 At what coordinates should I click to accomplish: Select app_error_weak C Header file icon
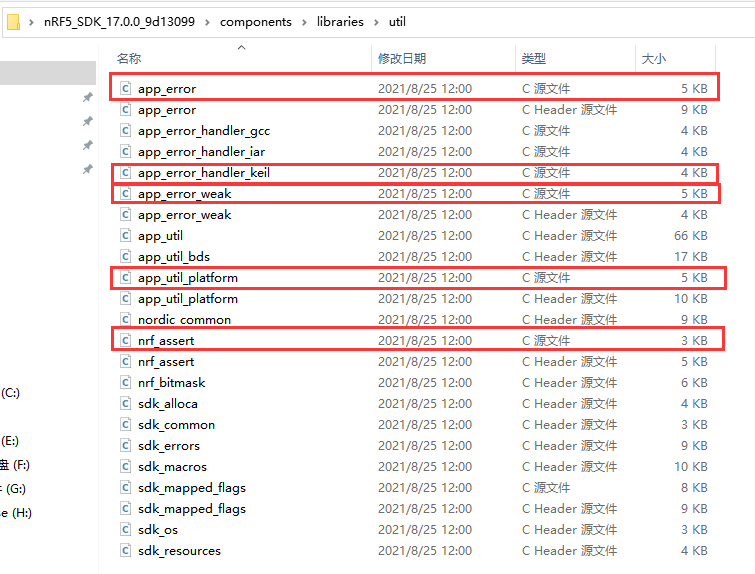coord(125,214)
